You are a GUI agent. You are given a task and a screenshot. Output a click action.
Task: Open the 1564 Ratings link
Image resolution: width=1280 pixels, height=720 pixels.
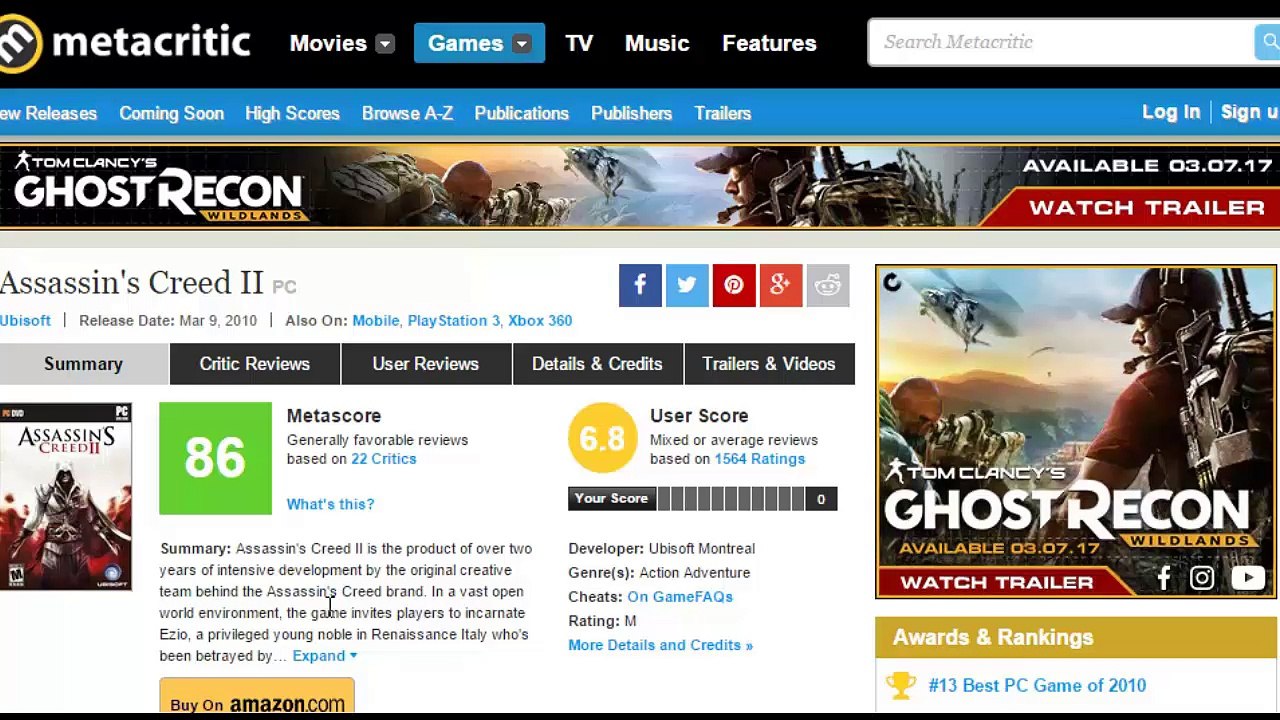coord(759,459)
